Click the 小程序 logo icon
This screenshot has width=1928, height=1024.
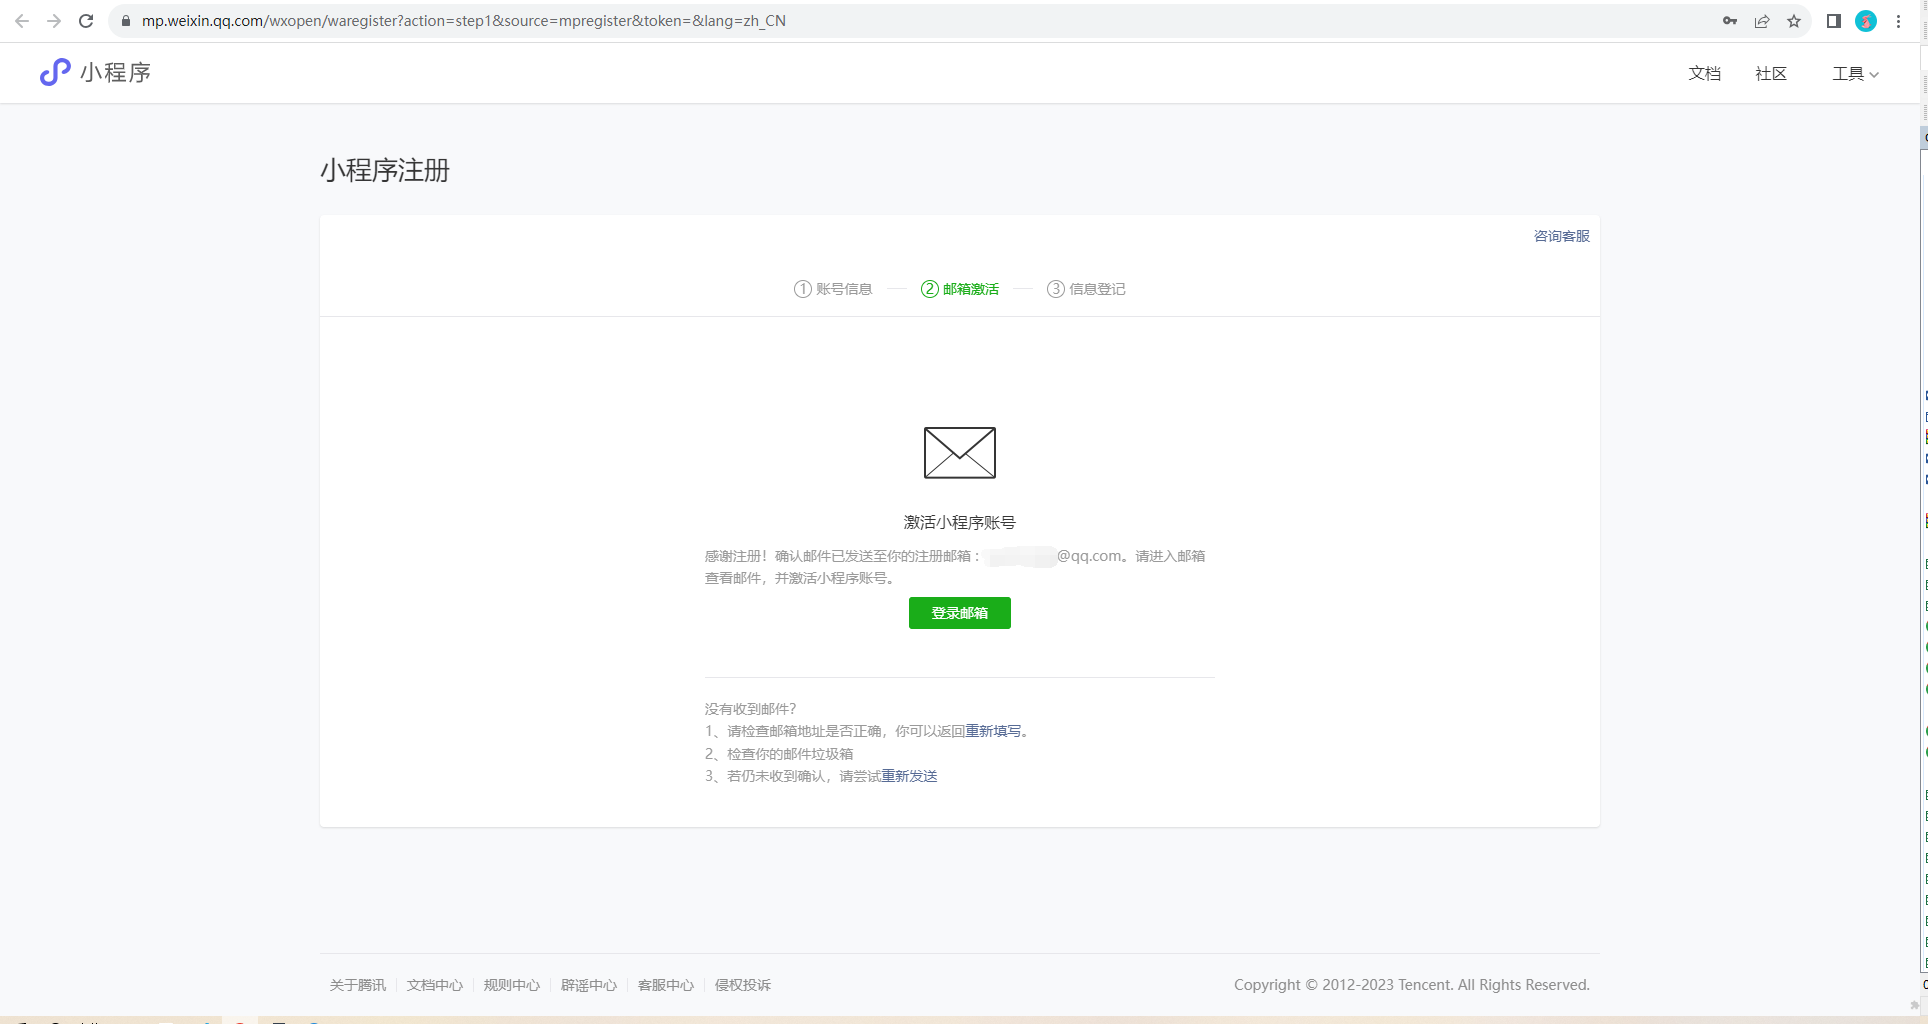[x=55, y=72]
